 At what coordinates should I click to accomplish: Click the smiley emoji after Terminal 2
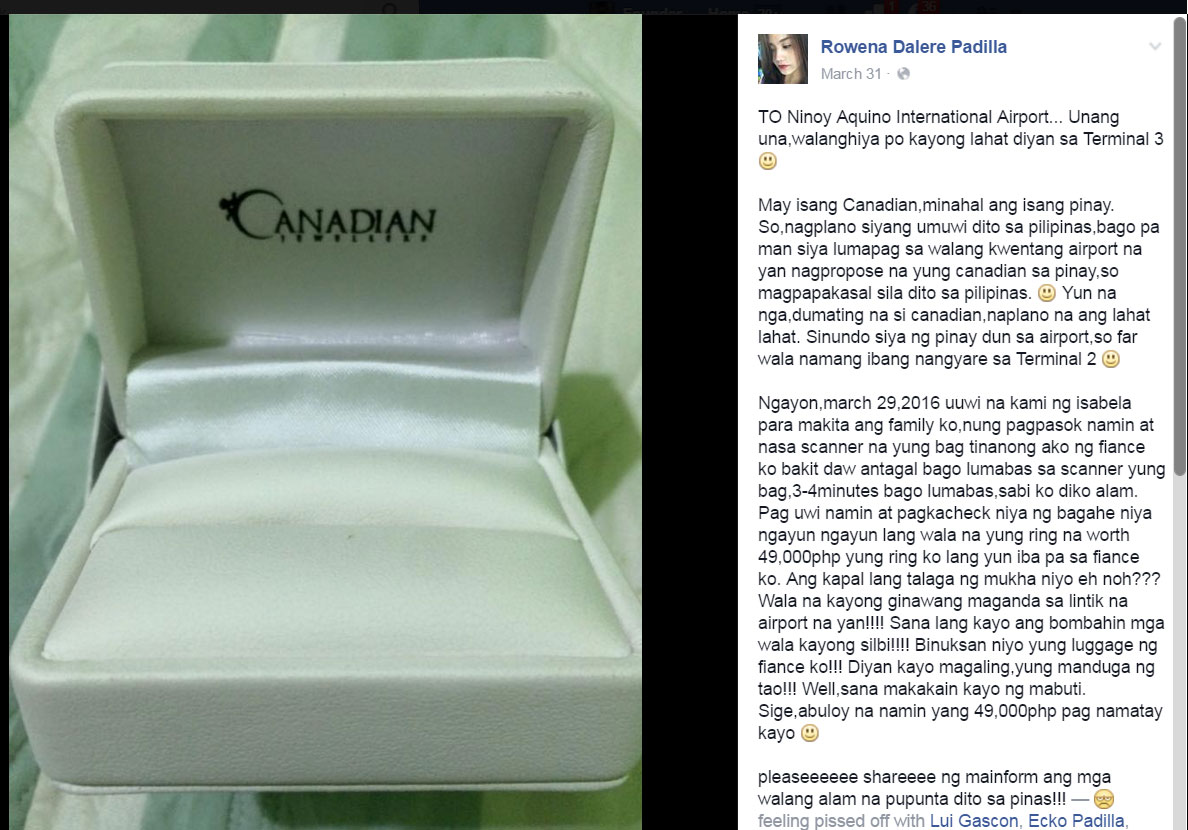1111,359
